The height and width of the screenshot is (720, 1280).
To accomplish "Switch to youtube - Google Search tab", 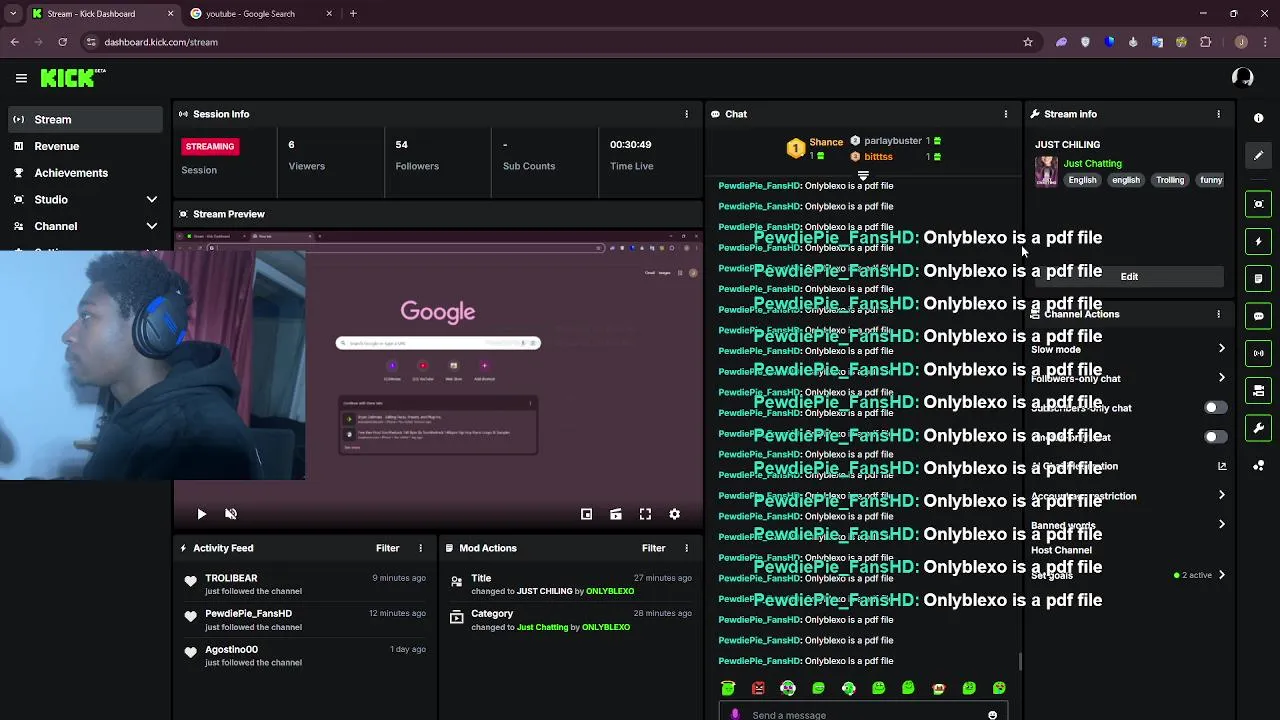I will click(260, 14).
